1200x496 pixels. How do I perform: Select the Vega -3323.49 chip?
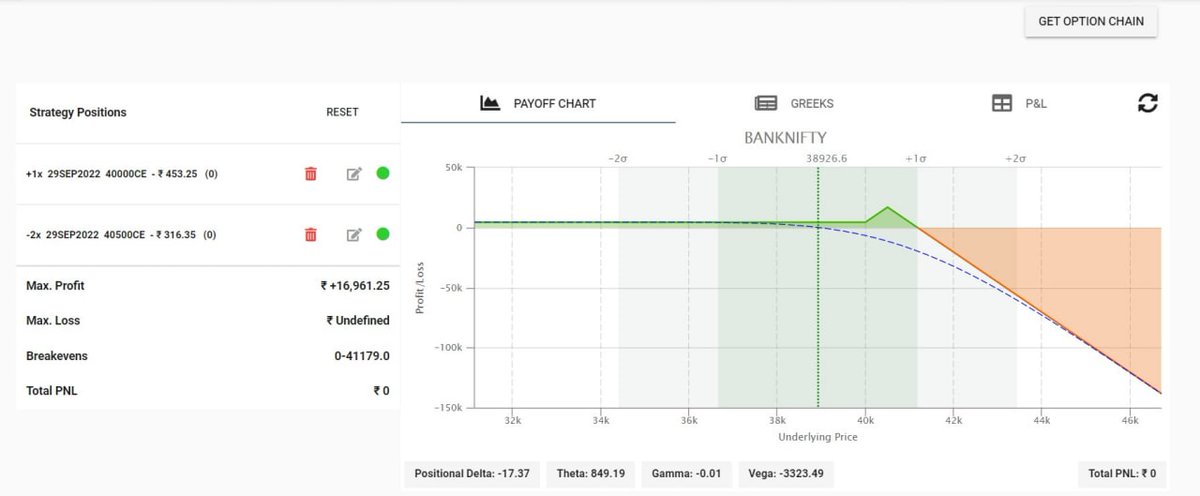pyautogui.click(x=786, y=474)
